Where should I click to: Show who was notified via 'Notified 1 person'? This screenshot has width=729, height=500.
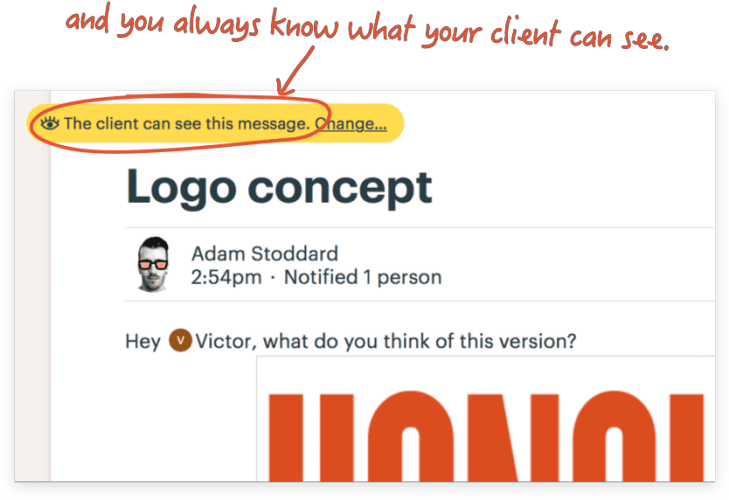pyautogui.click(x=363, y=278)
